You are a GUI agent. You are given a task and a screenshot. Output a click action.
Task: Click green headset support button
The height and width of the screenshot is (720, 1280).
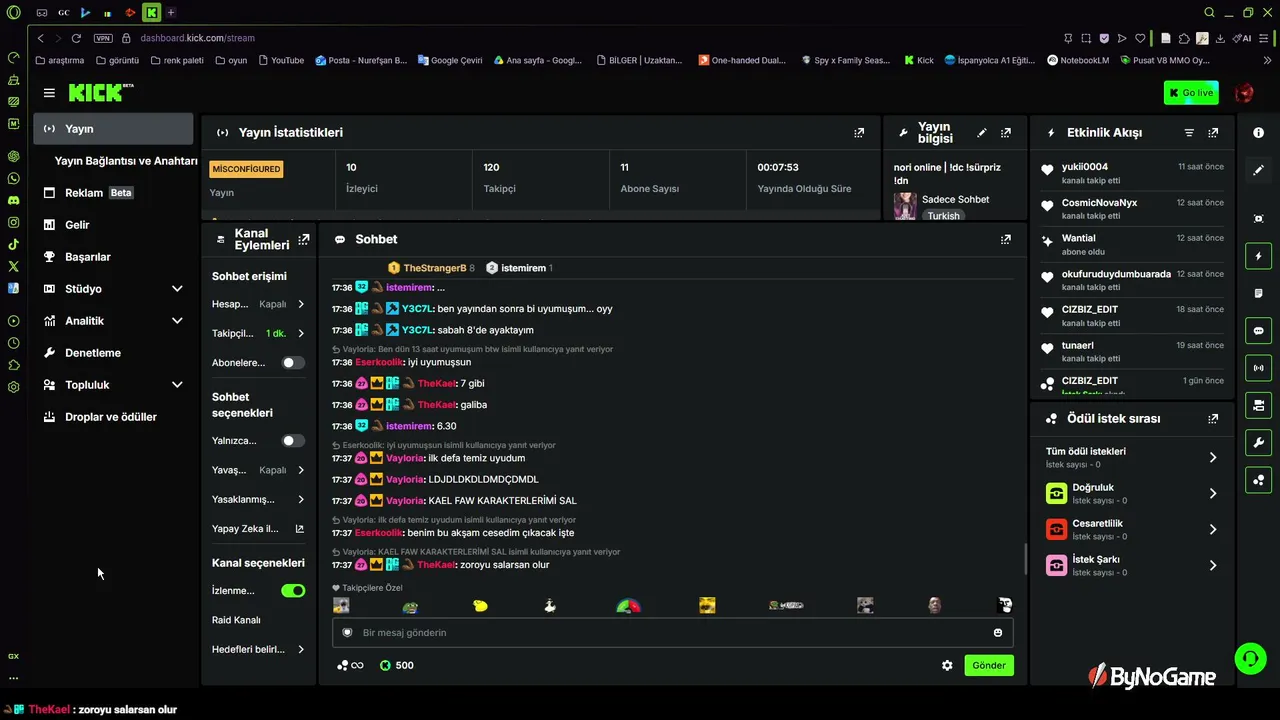pos(1250,657)
